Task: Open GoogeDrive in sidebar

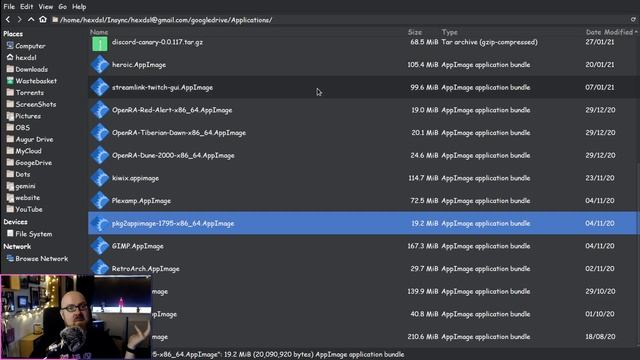Action: coord(29,162)
